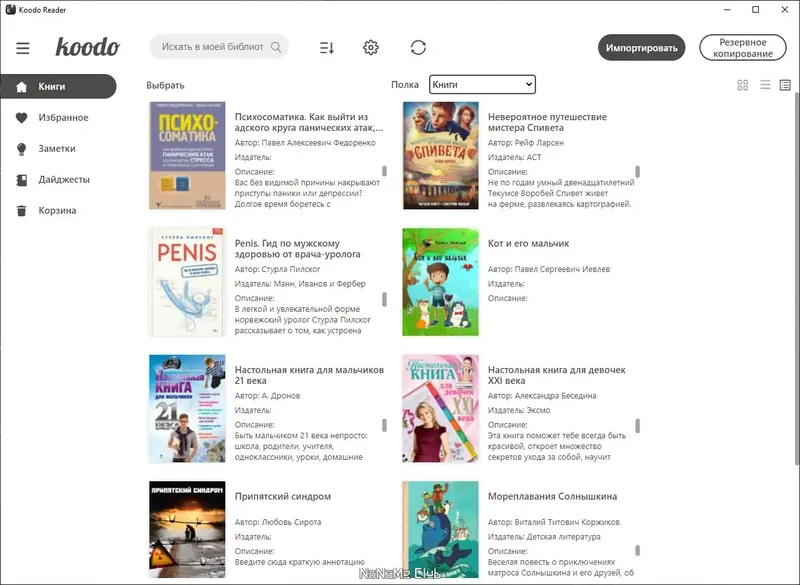Click publisher Детская литература
Screen dimensions: 800x585
tap(563, 537)
